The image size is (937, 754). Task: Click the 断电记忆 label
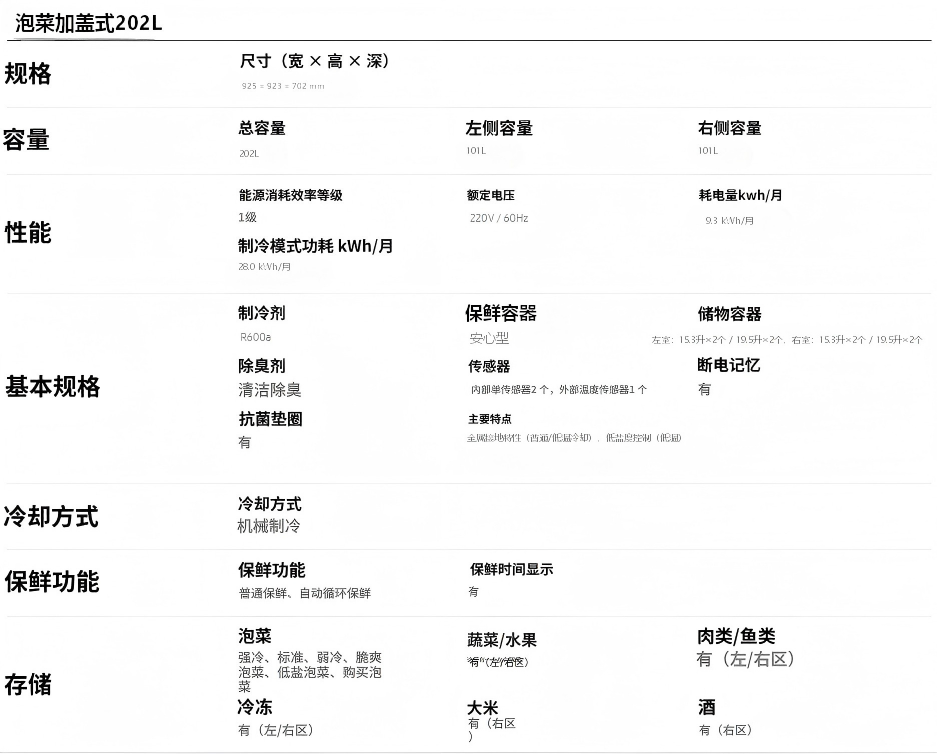point(729,365)
